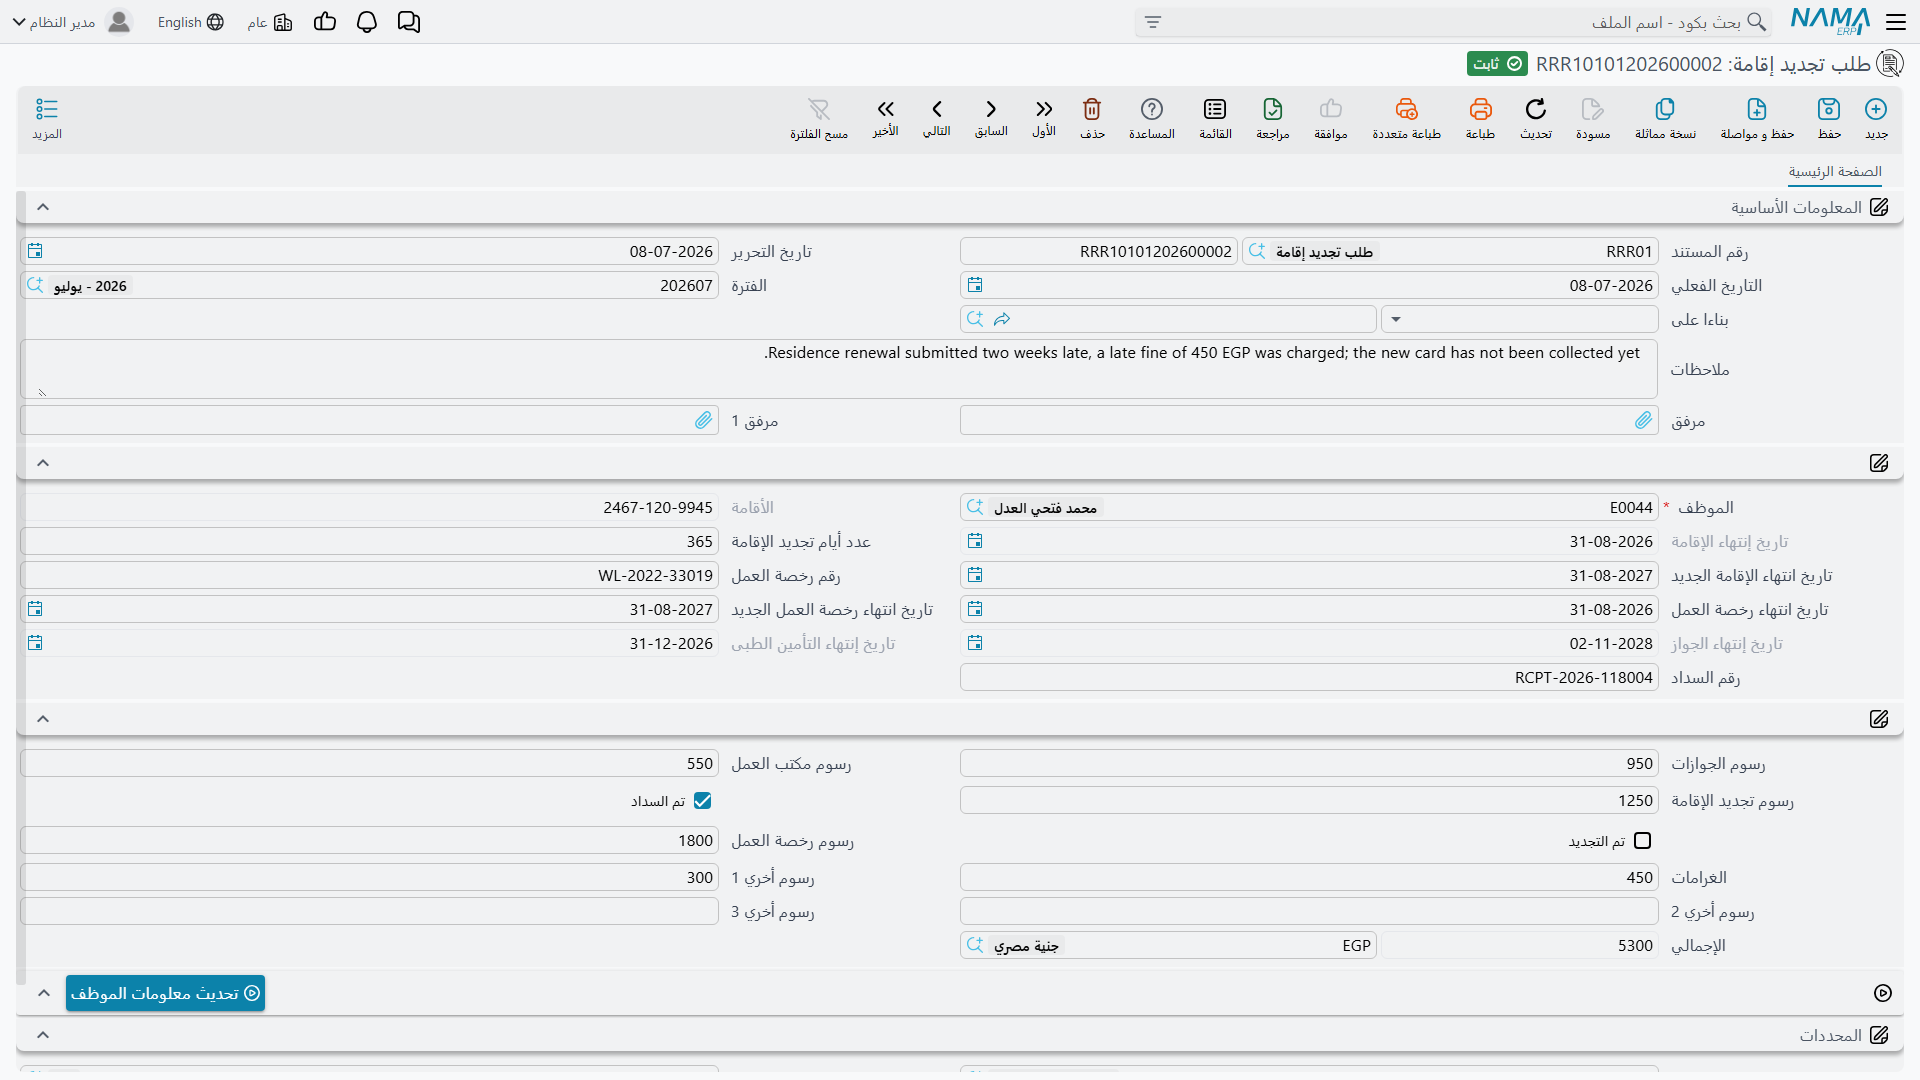
Task: Toggle the Paid (تم السداد) checkbox
Action: (x=703, y=801)
